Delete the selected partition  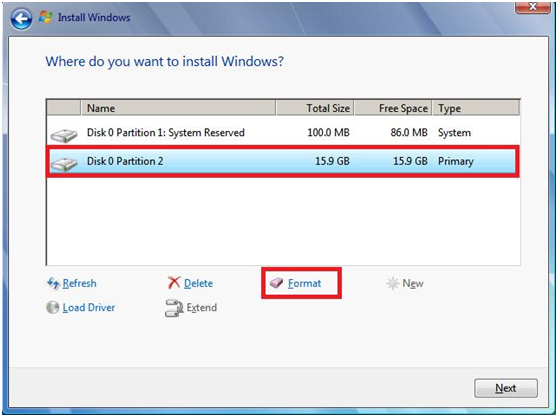click(x=199, y=284)
